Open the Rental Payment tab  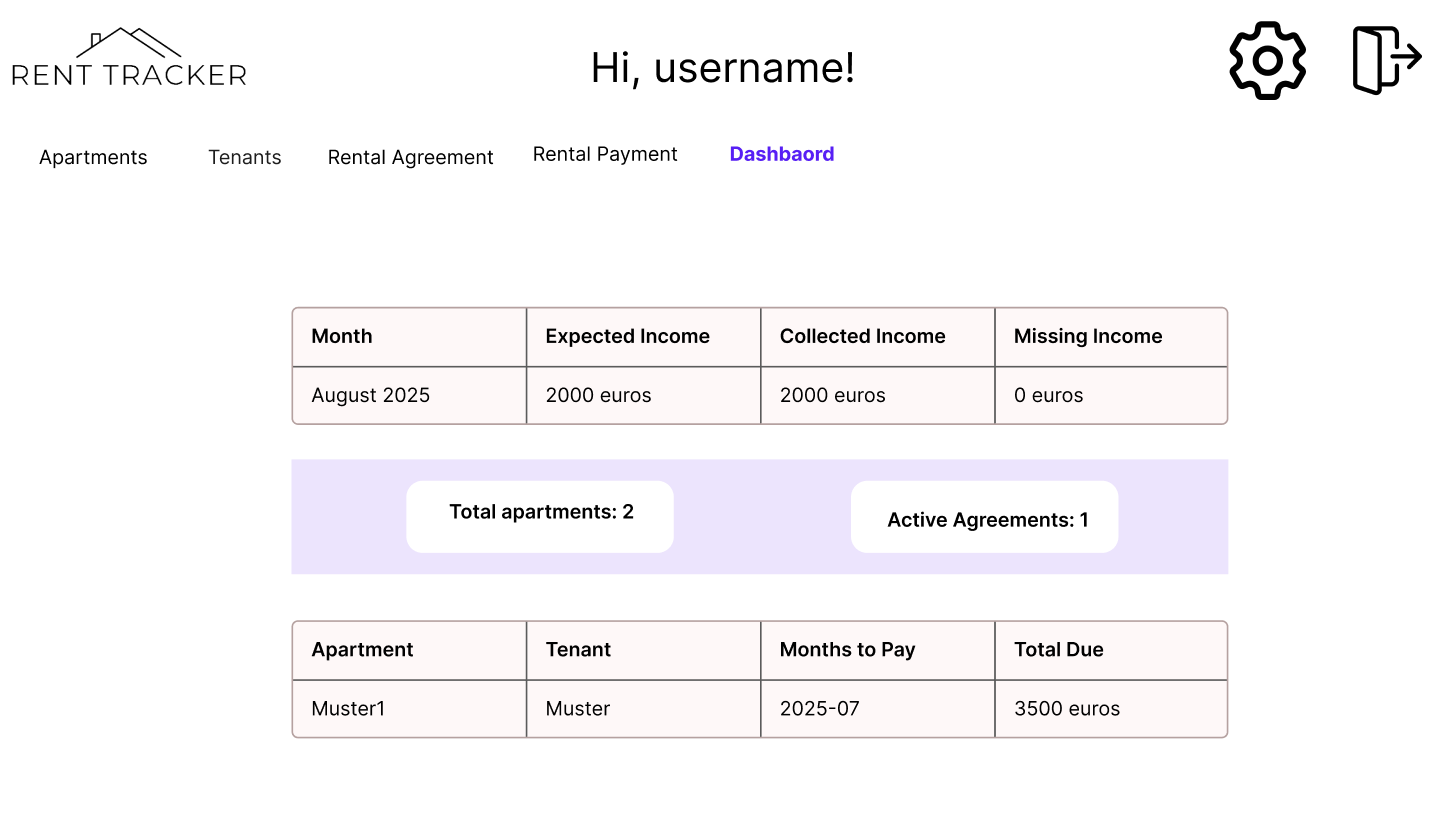605,154
